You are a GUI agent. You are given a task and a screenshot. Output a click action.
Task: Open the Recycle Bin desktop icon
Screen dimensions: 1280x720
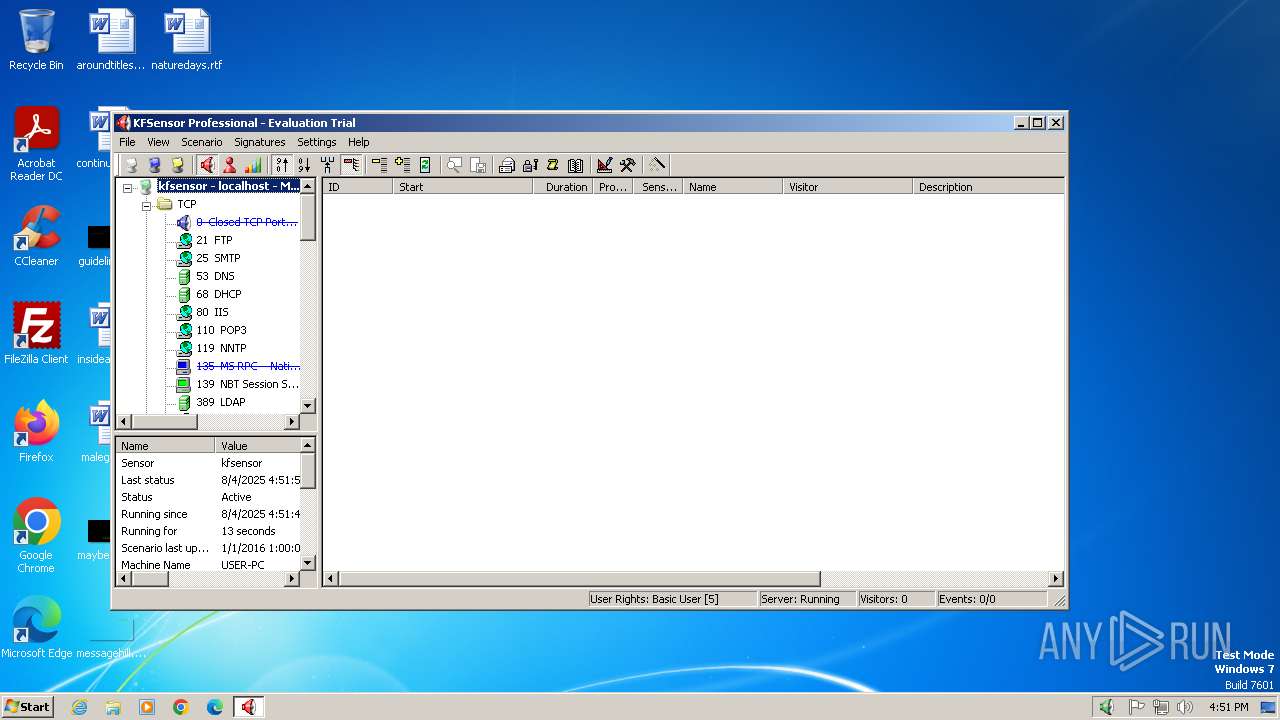[x=36, y=40]
